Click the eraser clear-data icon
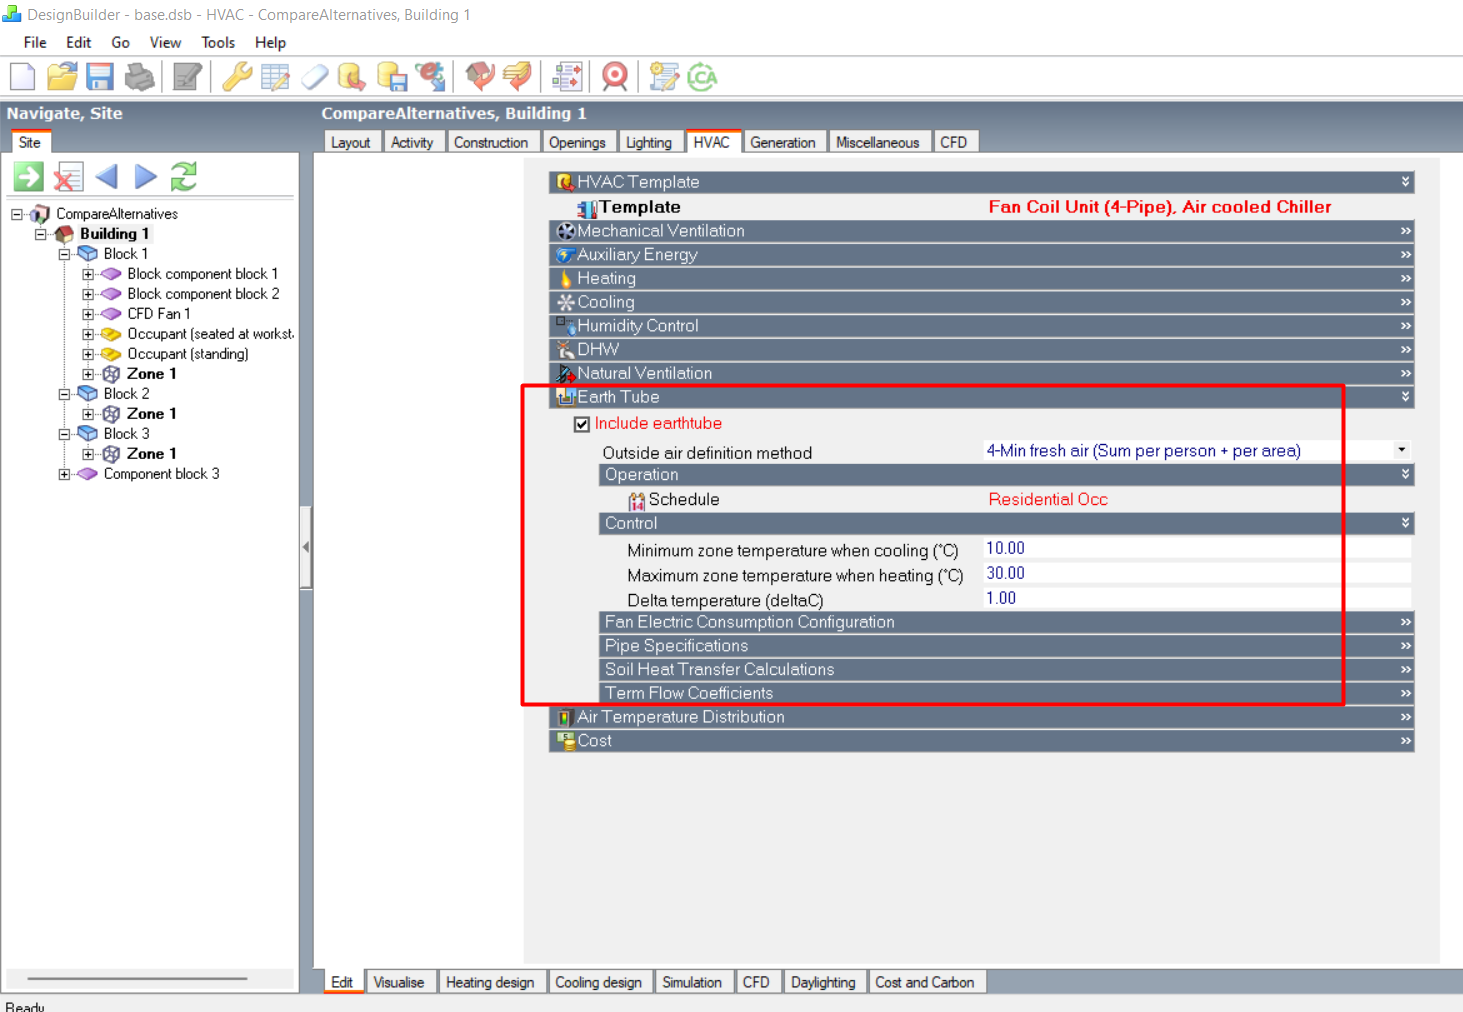Viewport: 1463px width, 1012px height. click(x=314, y=77)
